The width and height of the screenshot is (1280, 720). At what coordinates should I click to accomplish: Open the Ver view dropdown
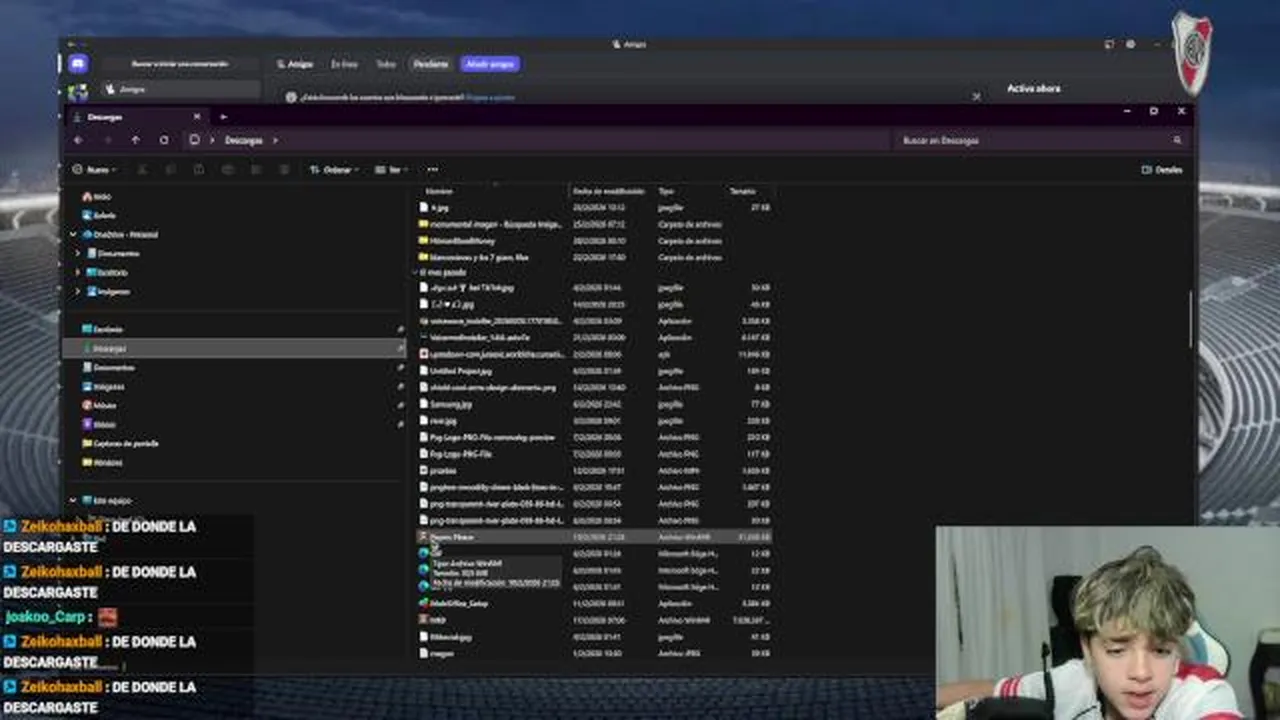pyautogui.click(x=391, y=170)
